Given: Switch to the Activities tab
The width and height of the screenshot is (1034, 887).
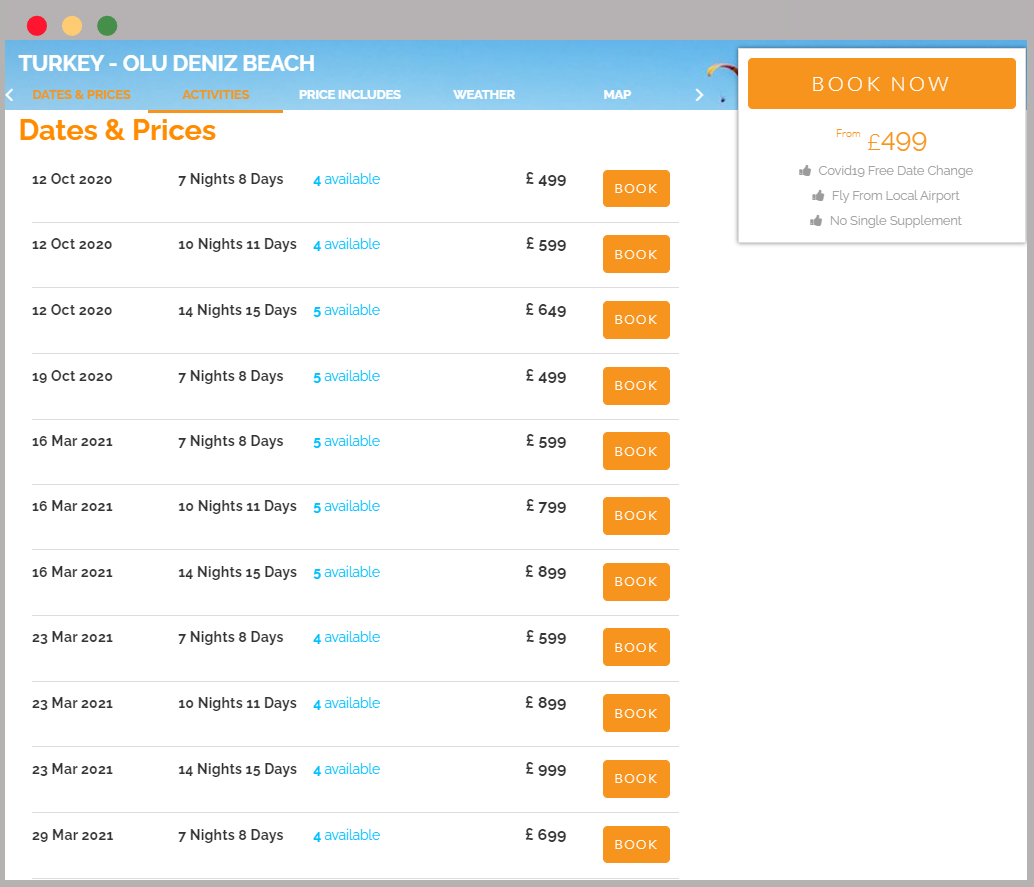Looking at the screenshot, I should (x=215, y=95).
